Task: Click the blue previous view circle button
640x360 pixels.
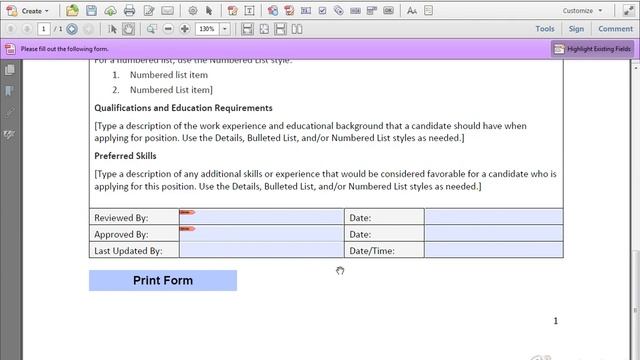Action: tap(72, 29)
